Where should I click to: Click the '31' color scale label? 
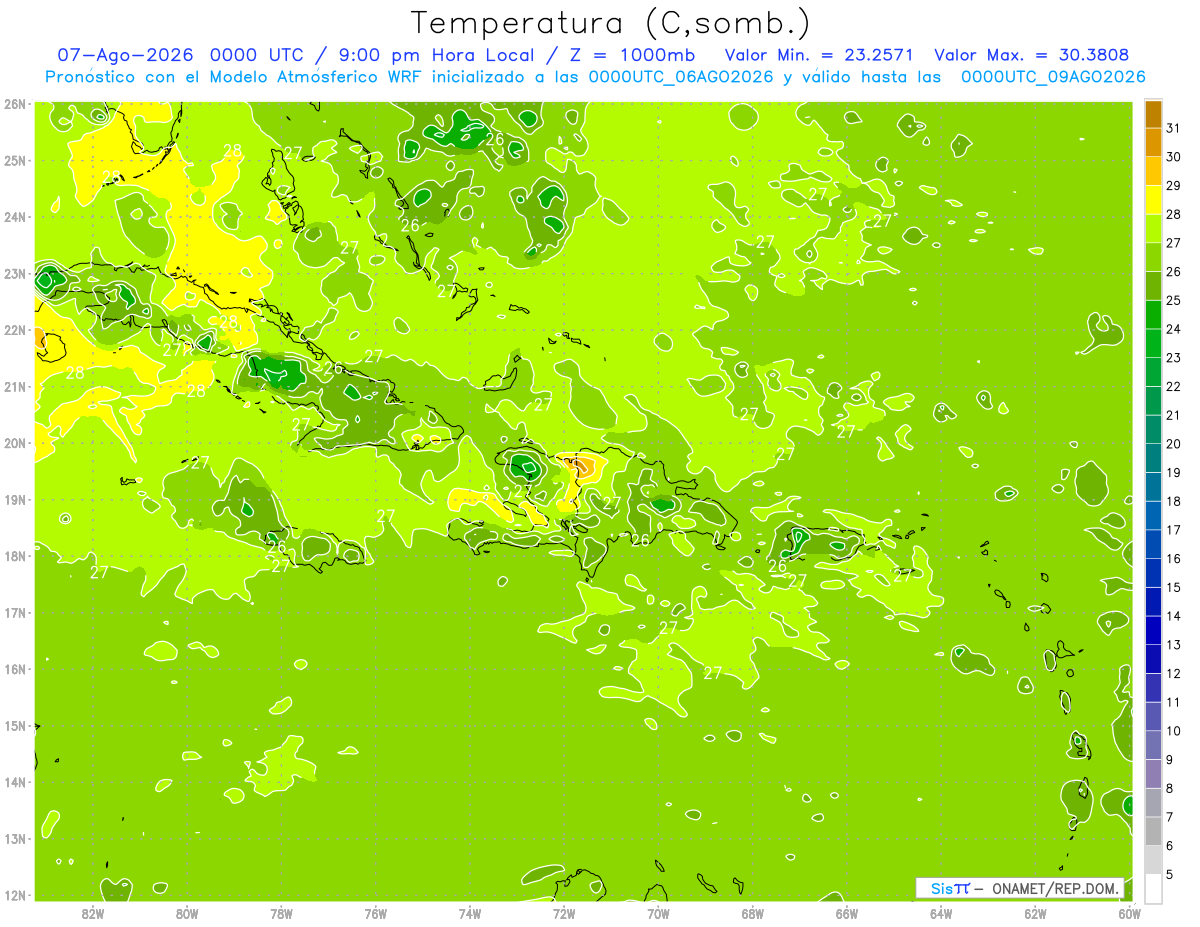[x=1174, y=128]
